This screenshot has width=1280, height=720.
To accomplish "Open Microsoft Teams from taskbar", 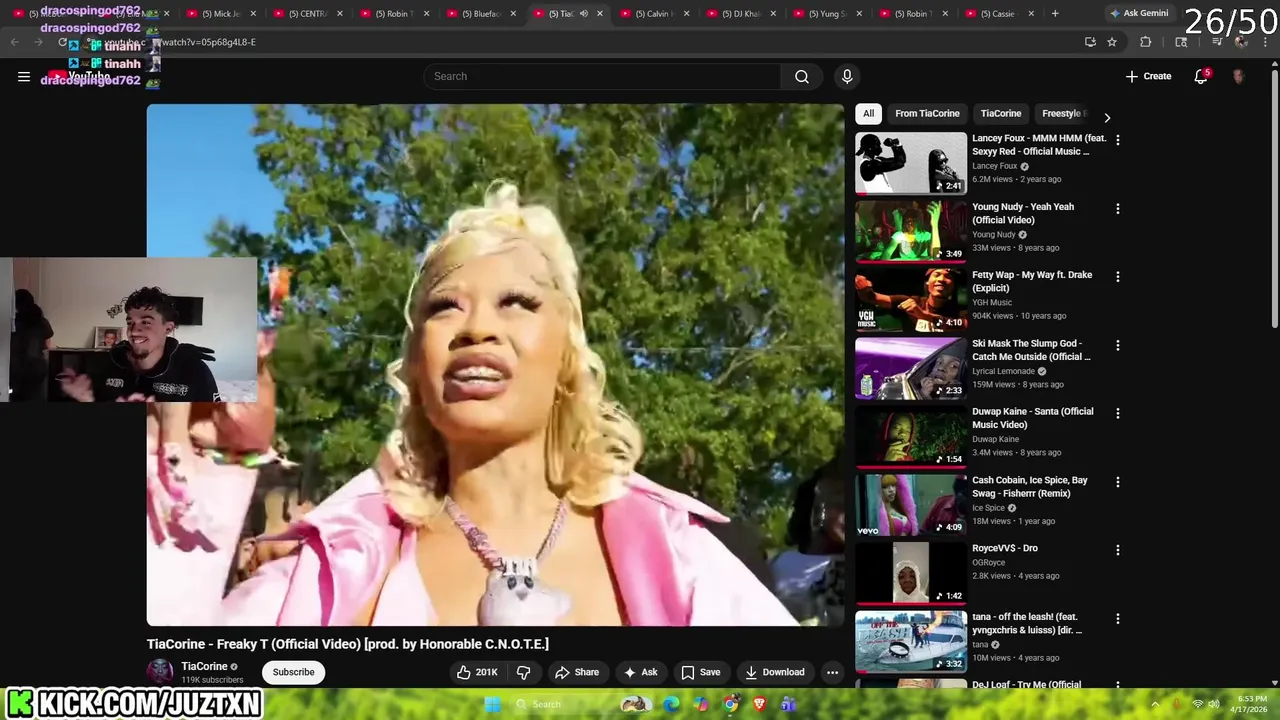I will [x=788, y=704].
